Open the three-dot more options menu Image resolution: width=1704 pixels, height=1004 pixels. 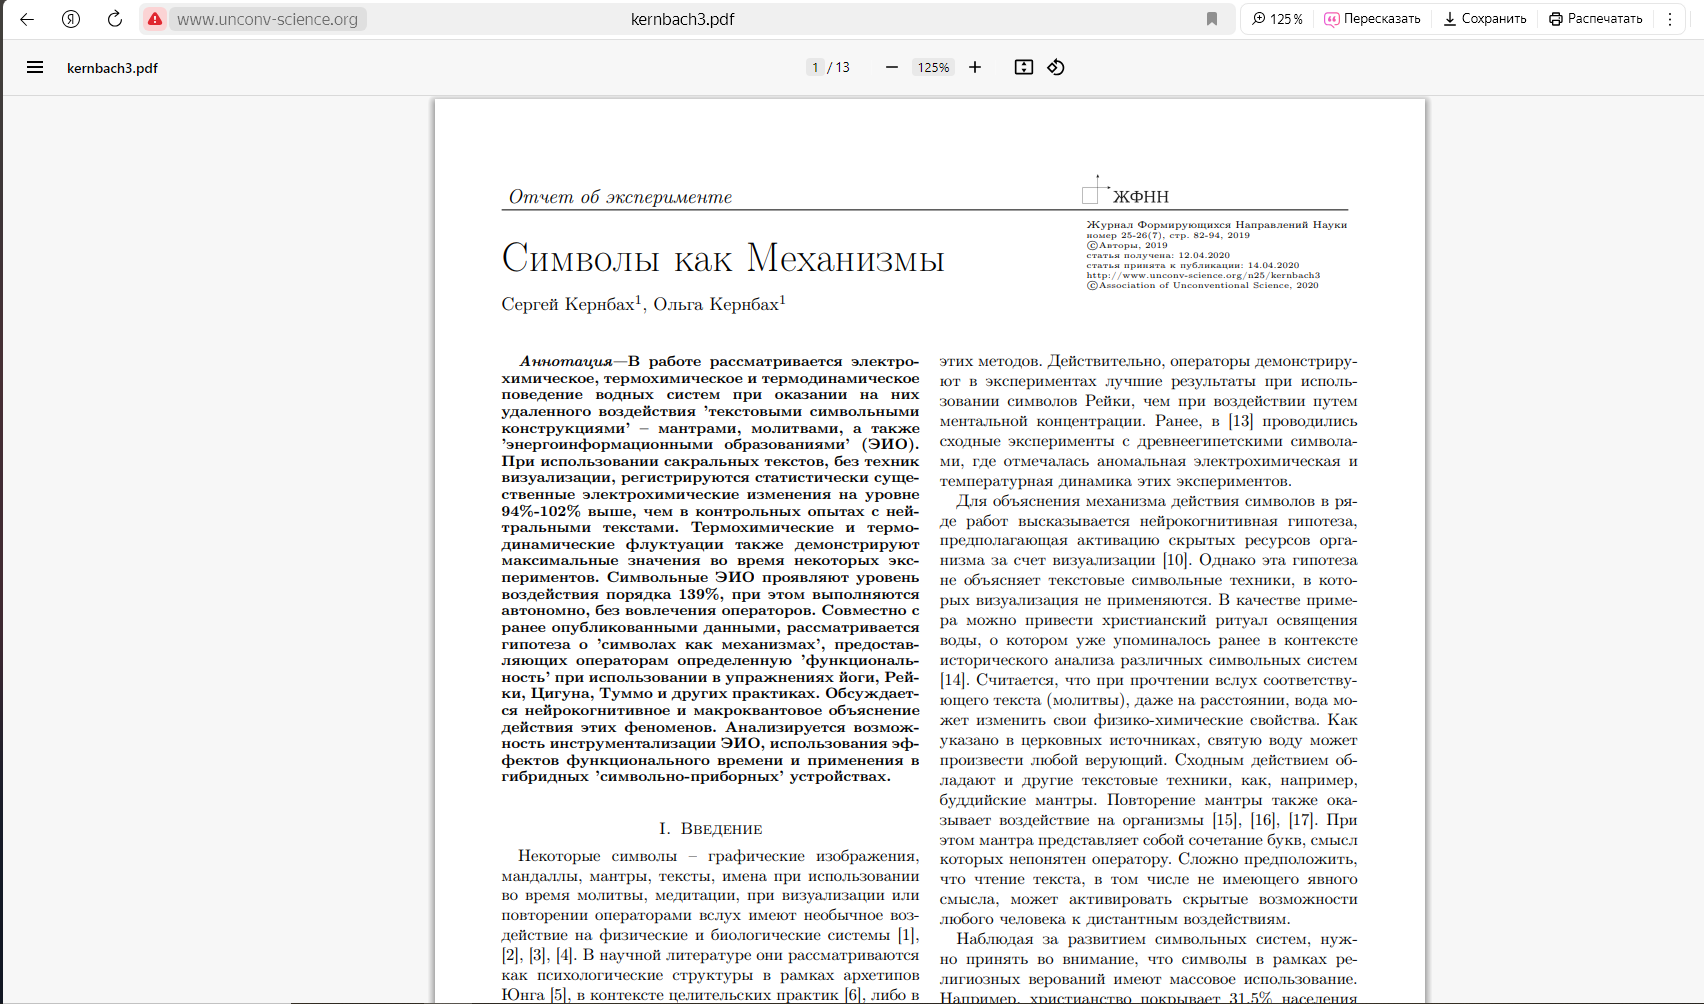tap(1669, 19)
